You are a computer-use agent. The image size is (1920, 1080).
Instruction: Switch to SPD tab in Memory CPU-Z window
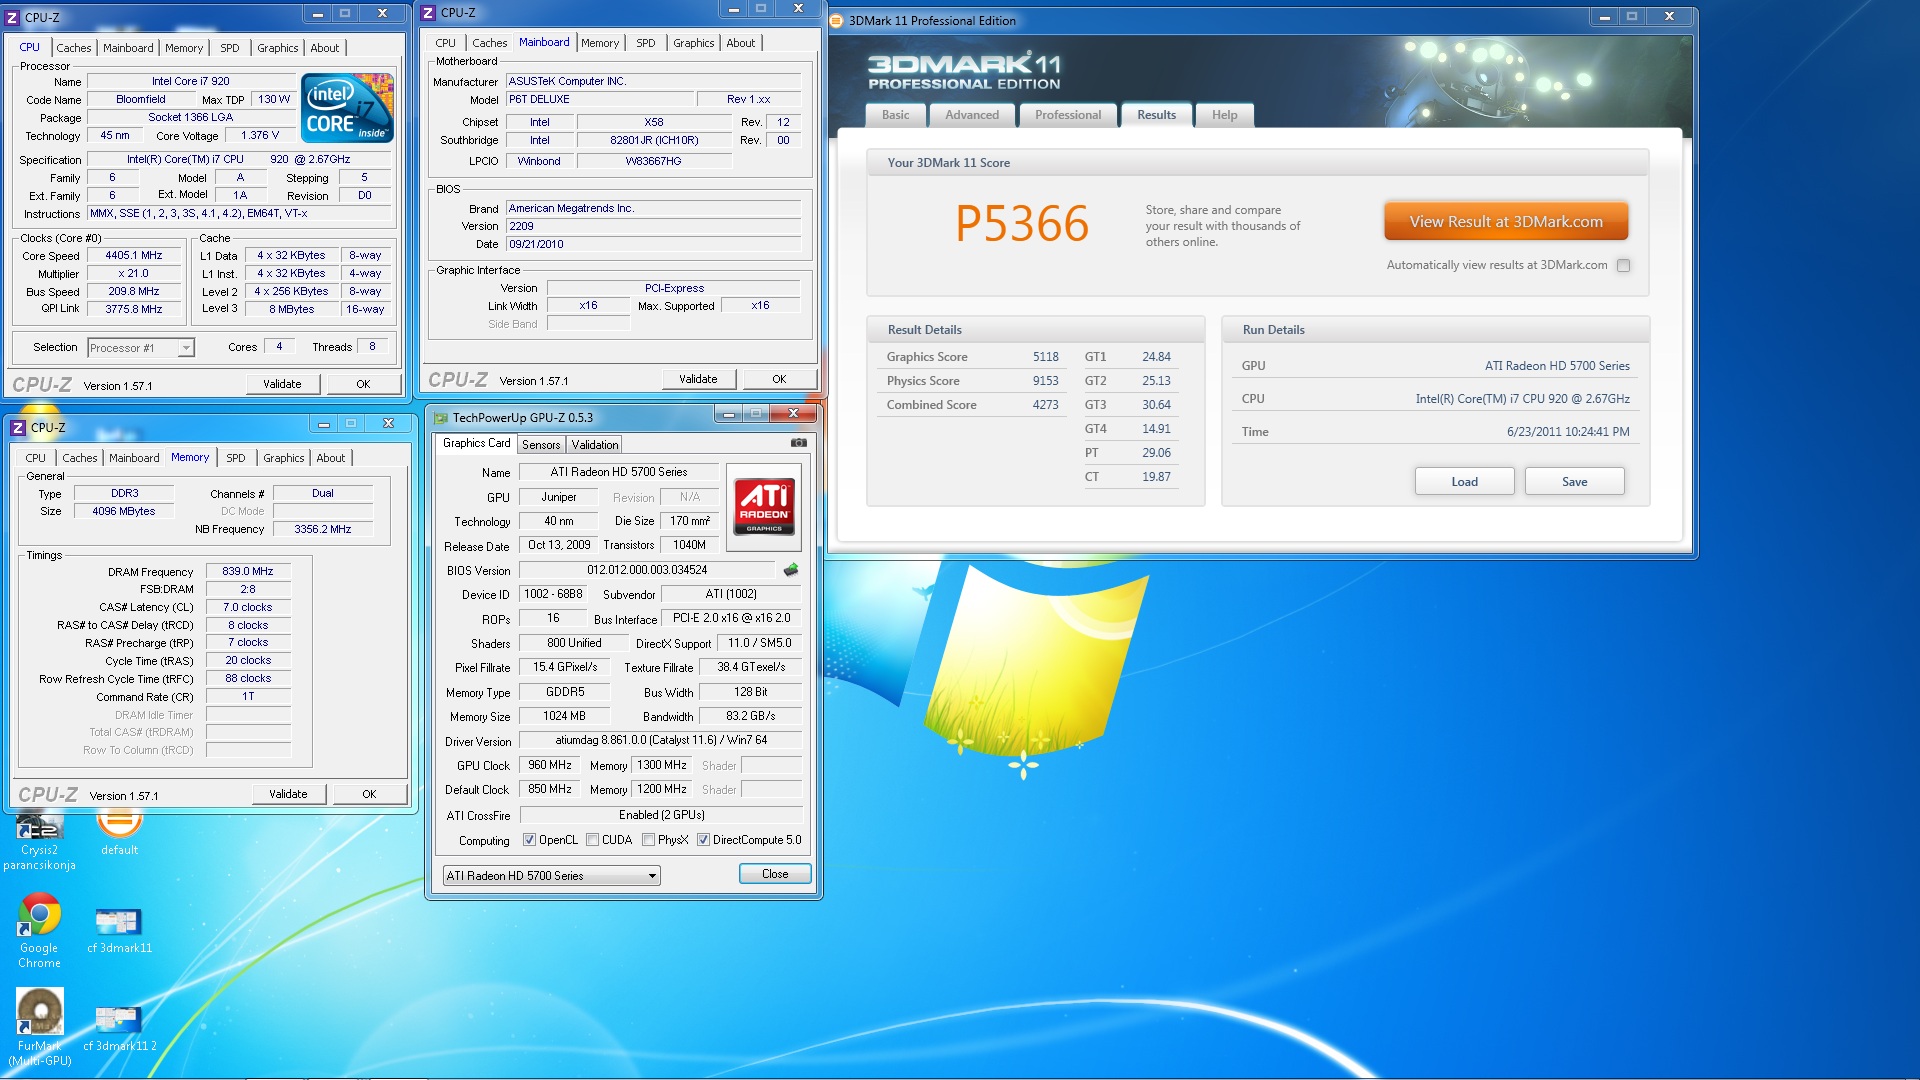pyautogui.click(x=235, y=458)
